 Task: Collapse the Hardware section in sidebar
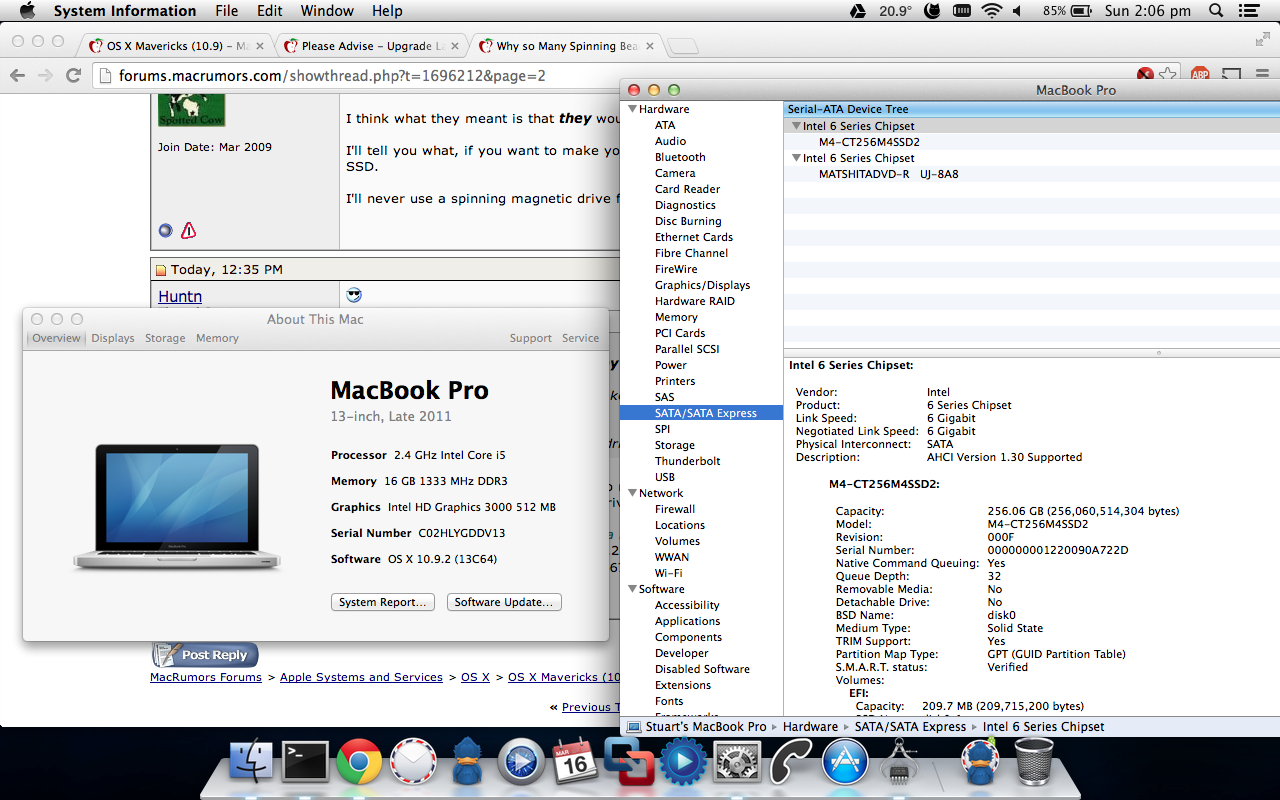point(631,109)
